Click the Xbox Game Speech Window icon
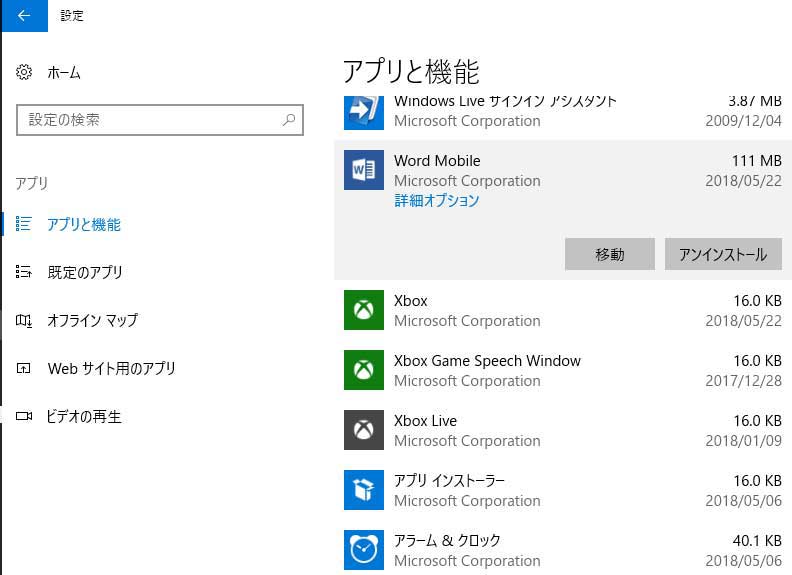Image resolution: width=792 pixels, height=575 pixels. coord(363,370)
